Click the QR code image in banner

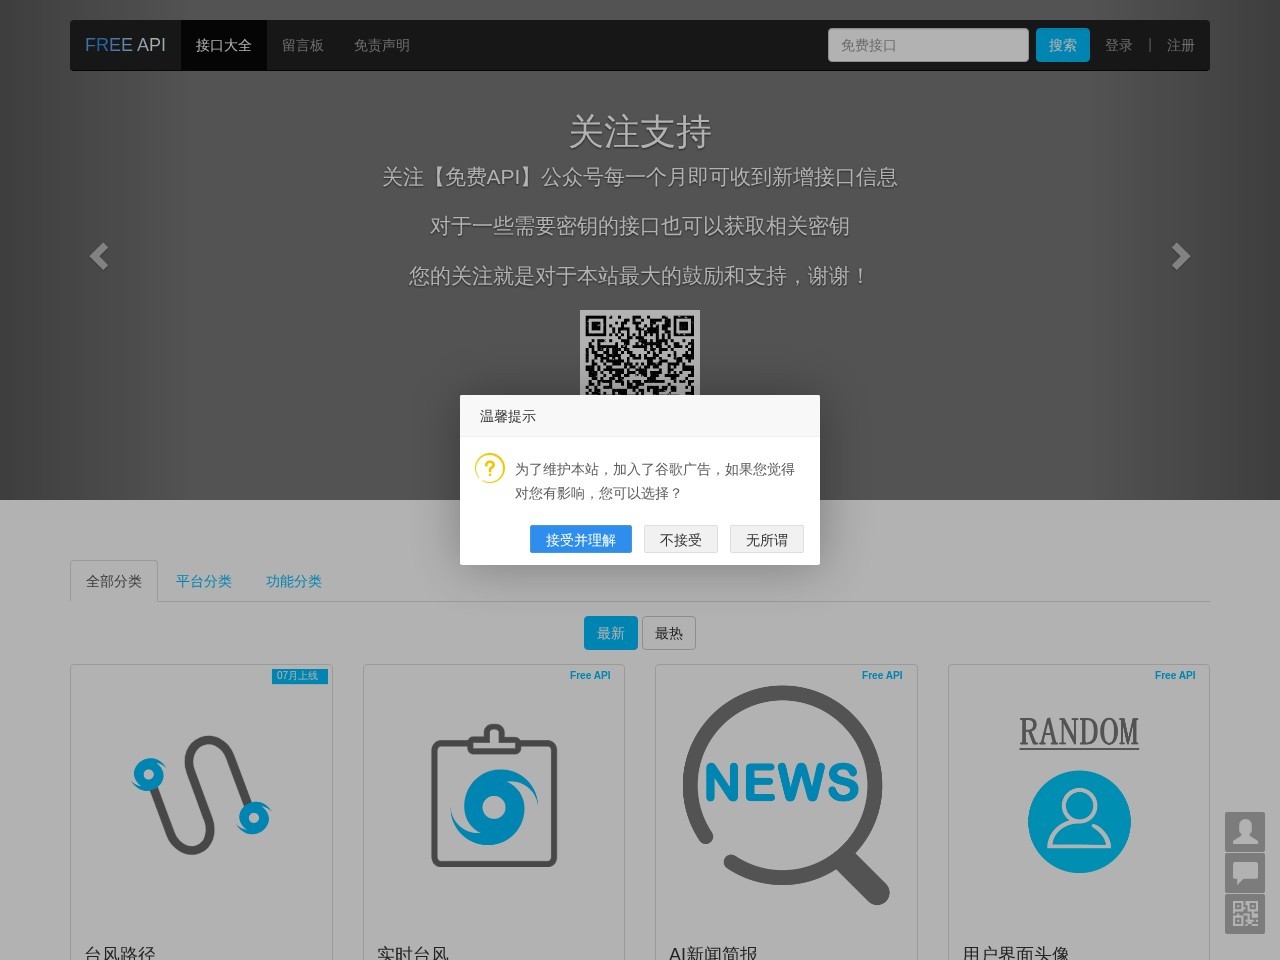(640, 352)
